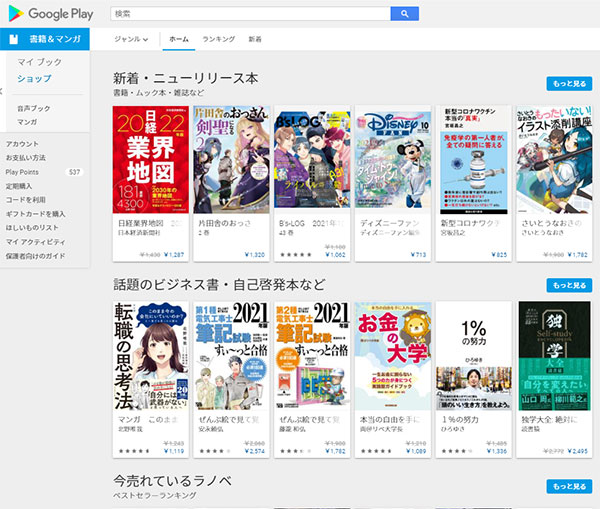Switch to the ランキング tab

coord(218,39)
